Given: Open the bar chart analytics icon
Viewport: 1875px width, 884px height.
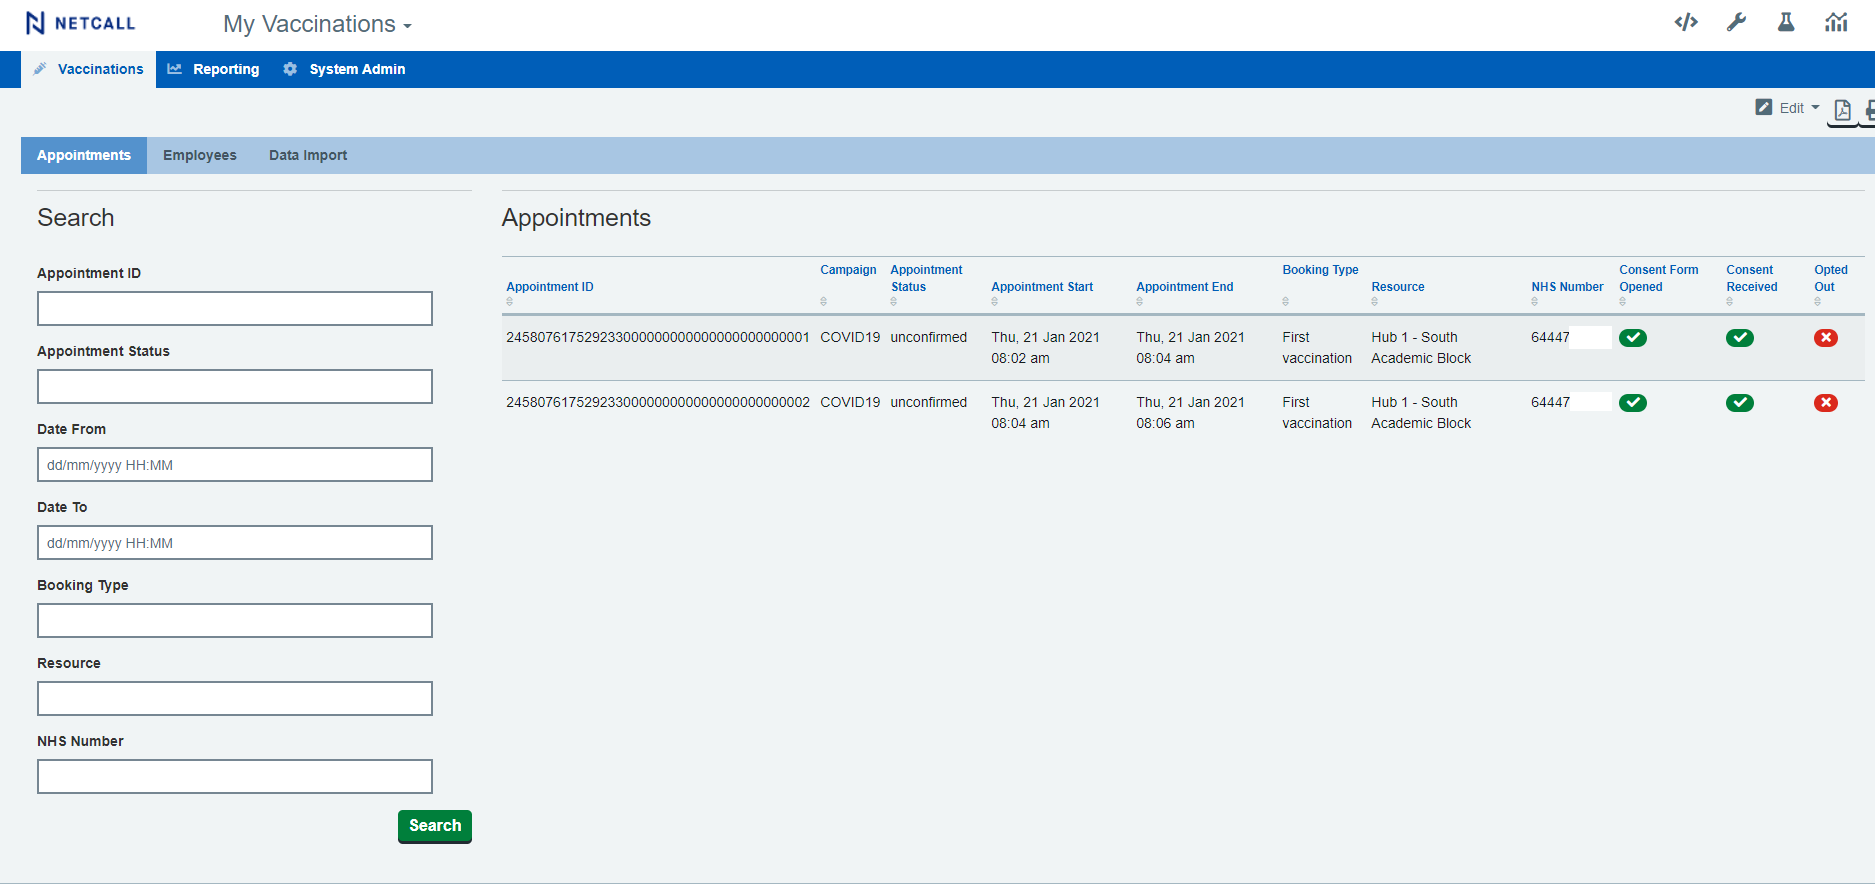Looking at the screenshot, I should [1836, 22].
